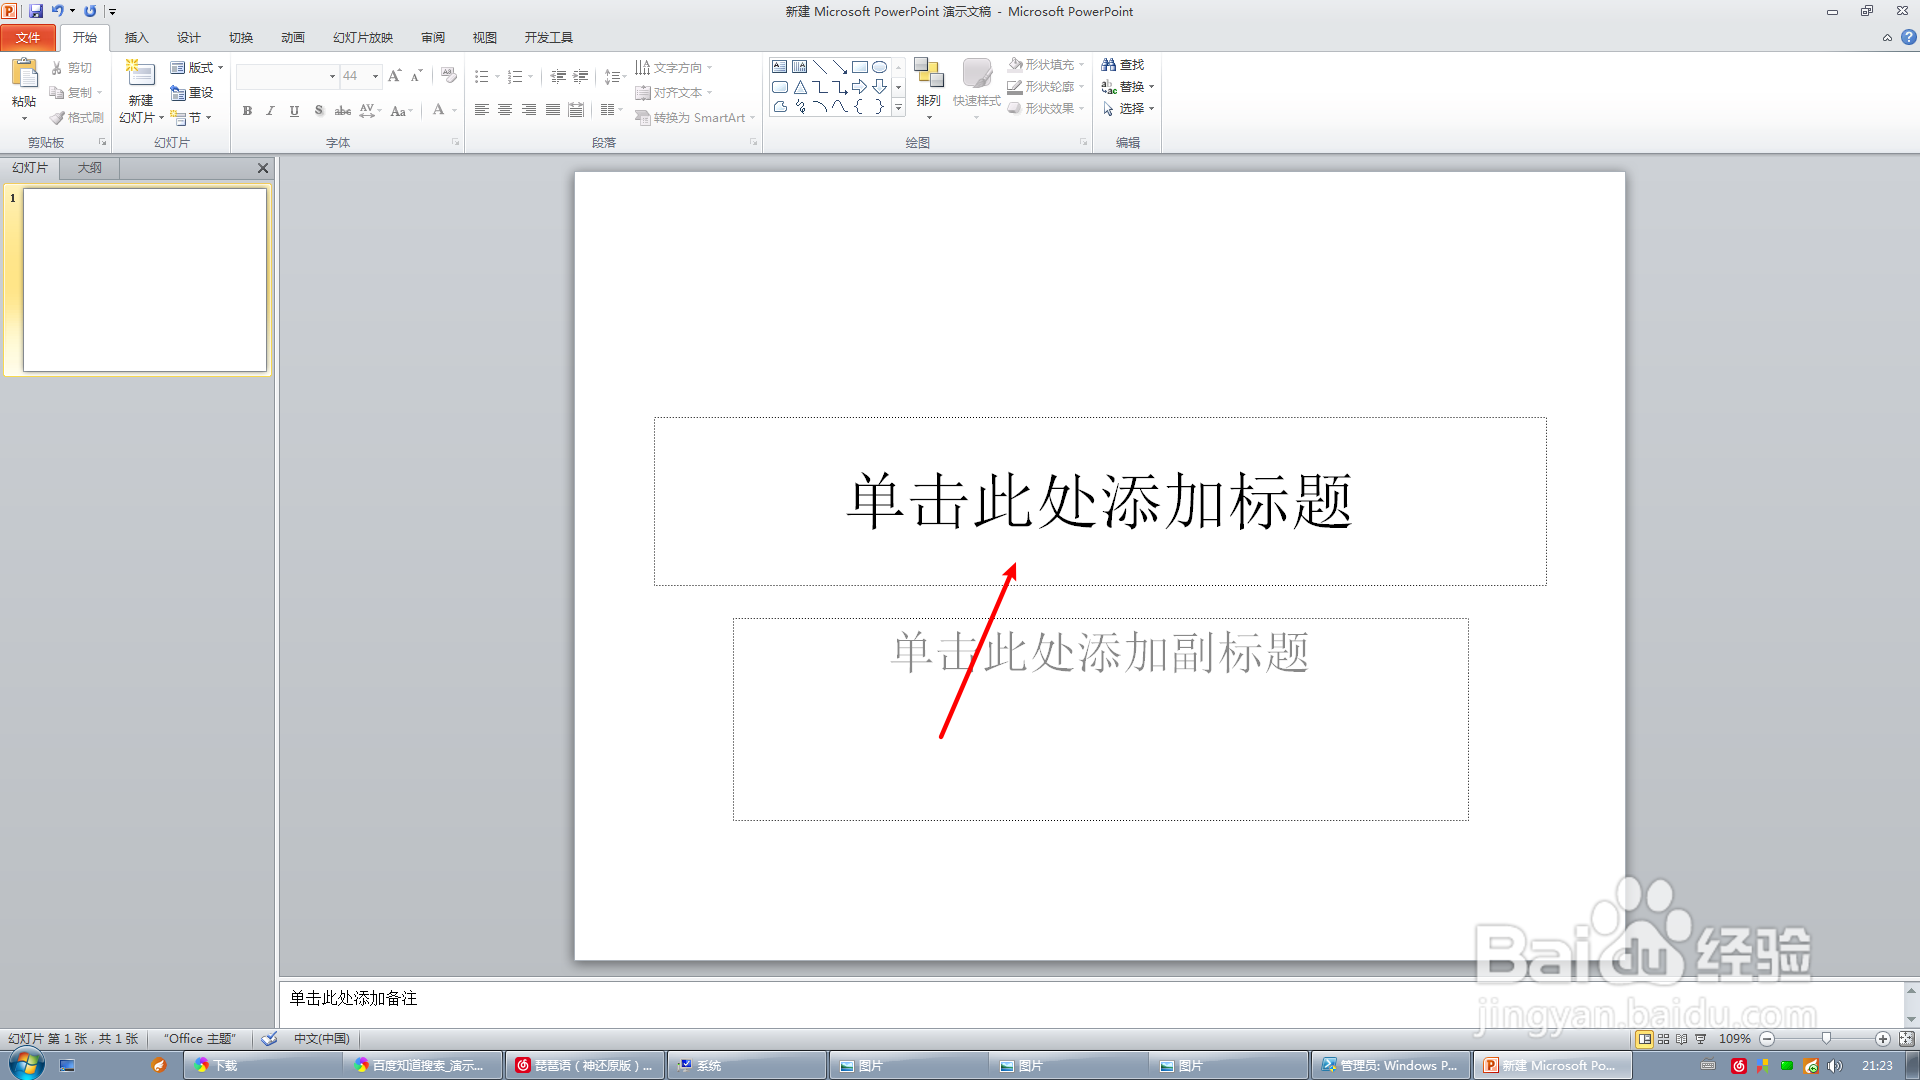The height and width of the screenshot is (1080, 1920).
Task: Expand the 节 section dropdown
Action: coord(191,118)
